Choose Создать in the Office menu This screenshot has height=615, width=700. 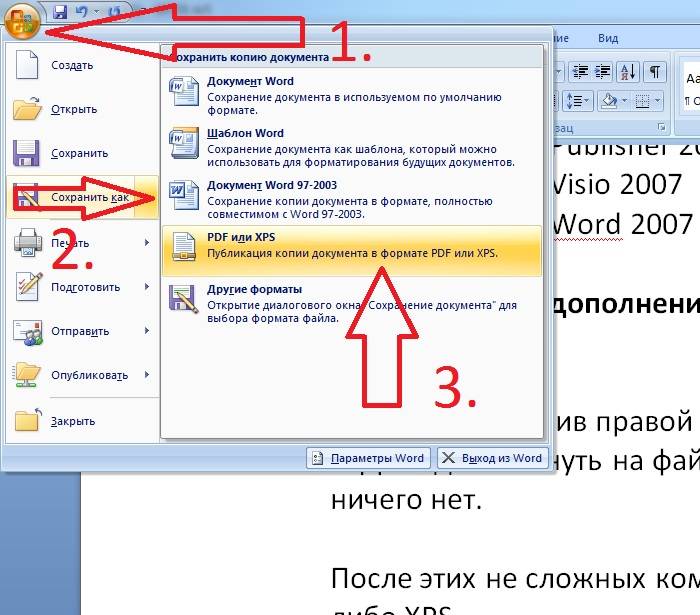point(83,65)
